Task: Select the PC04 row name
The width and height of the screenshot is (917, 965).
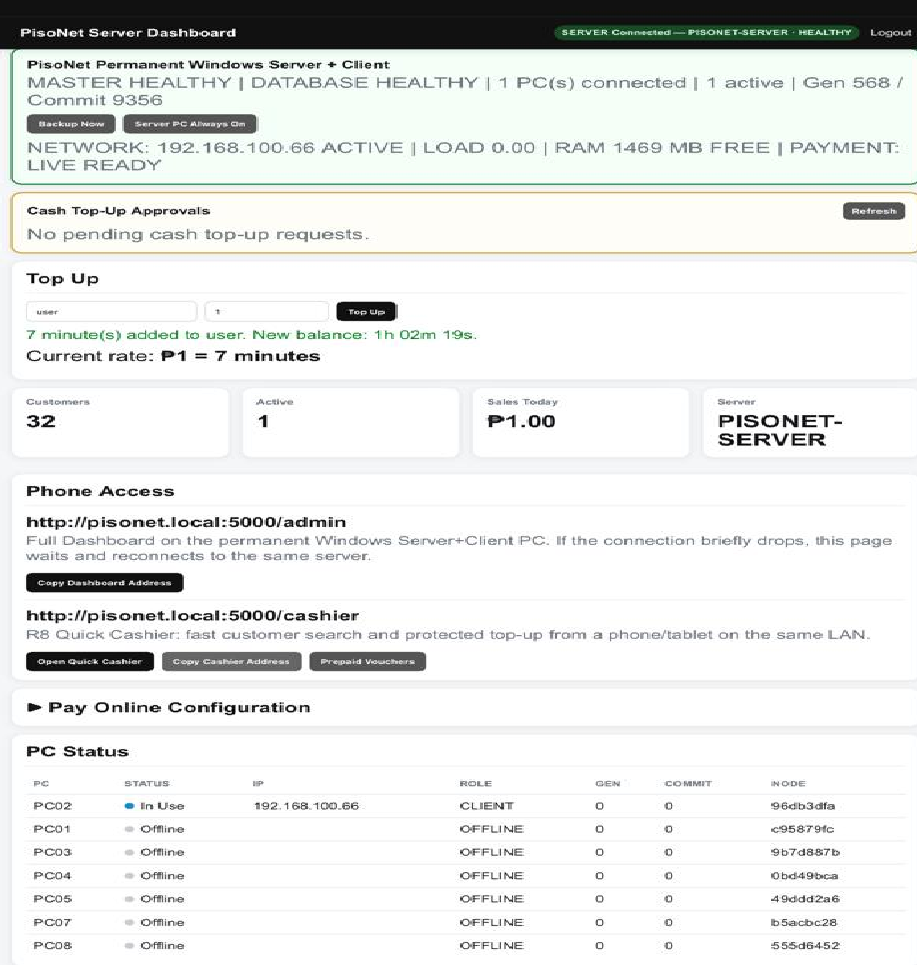Action: (x=52, y=875)
